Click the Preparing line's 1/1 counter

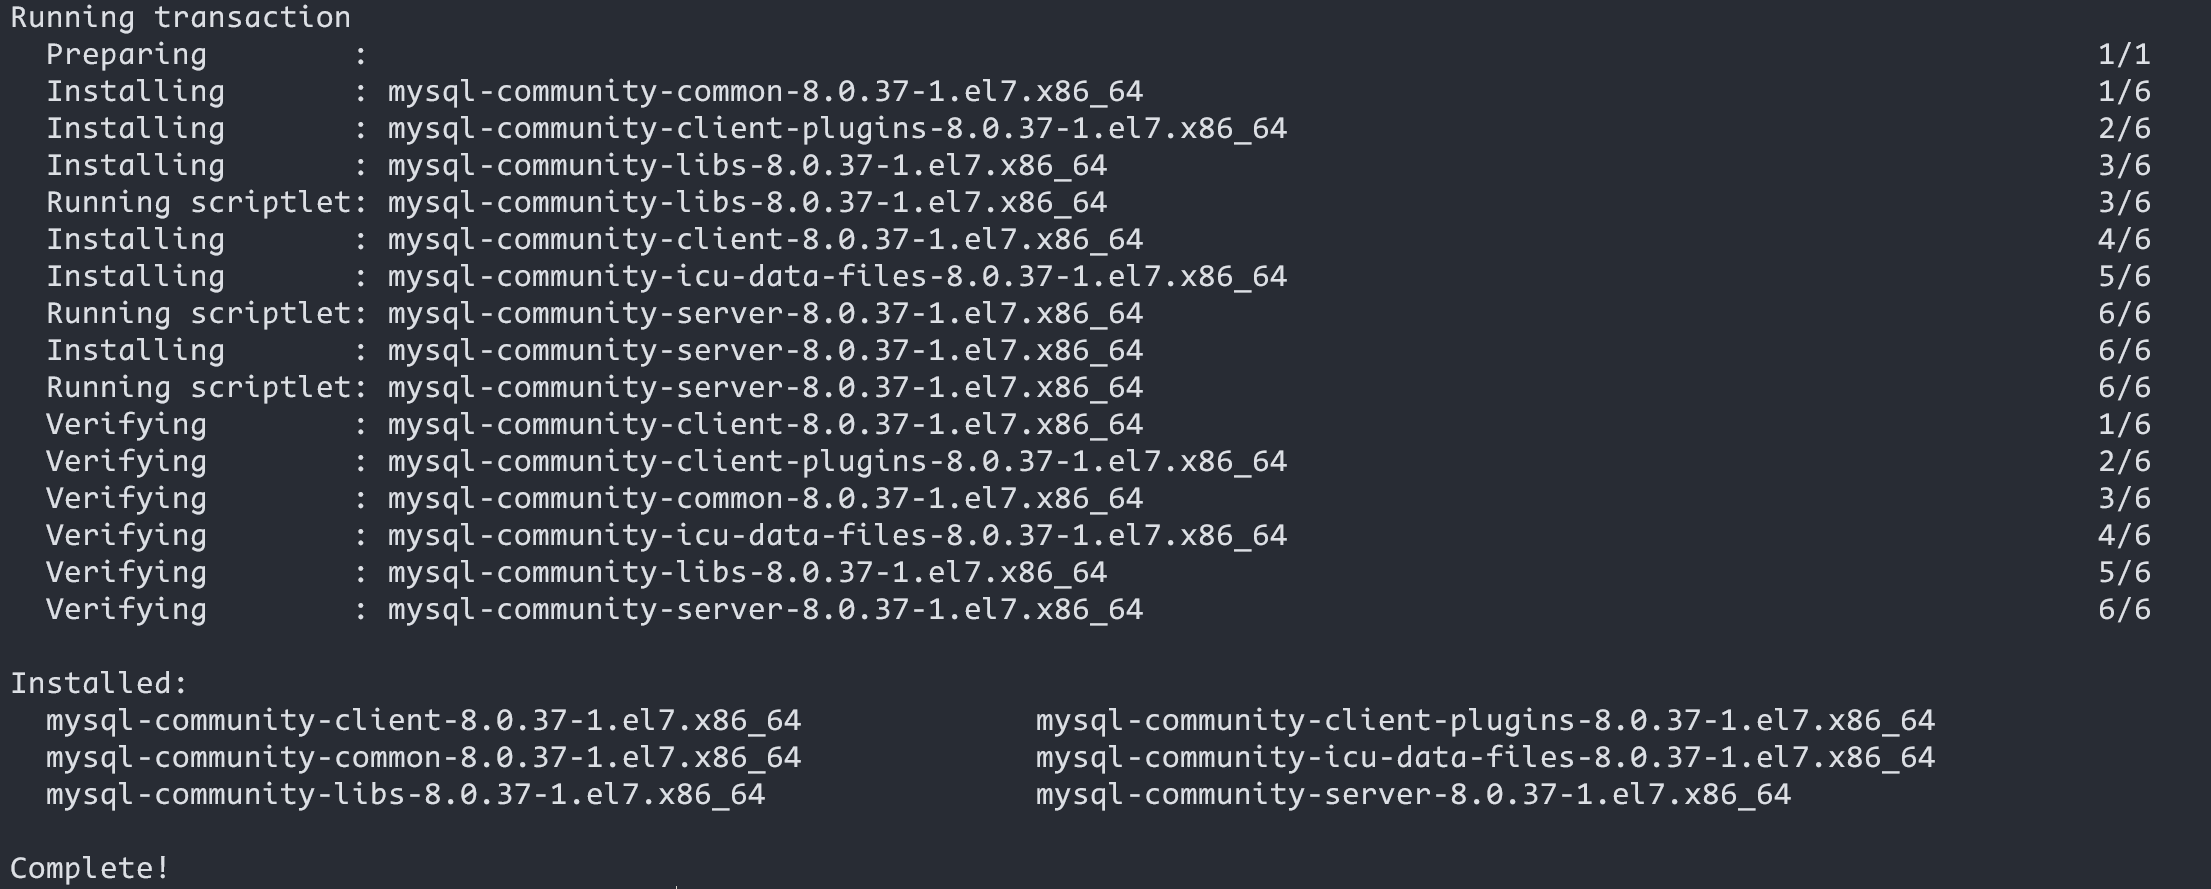coord(2123,55)
